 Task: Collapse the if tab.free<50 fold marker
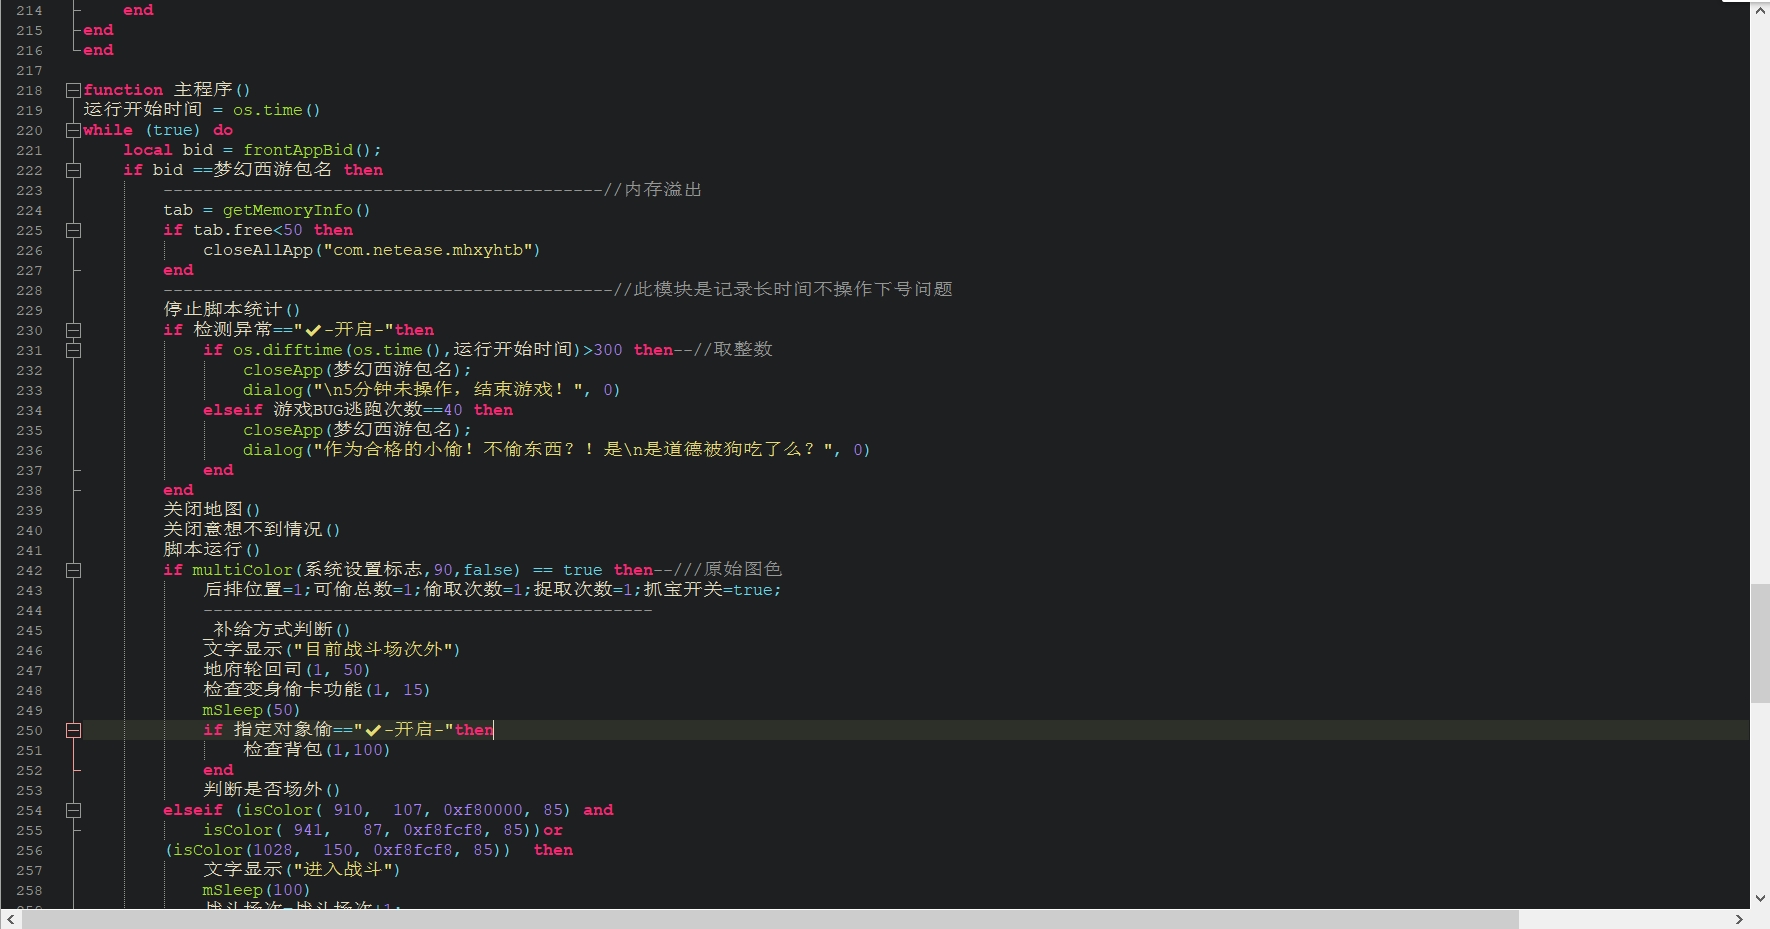[73, 230]
